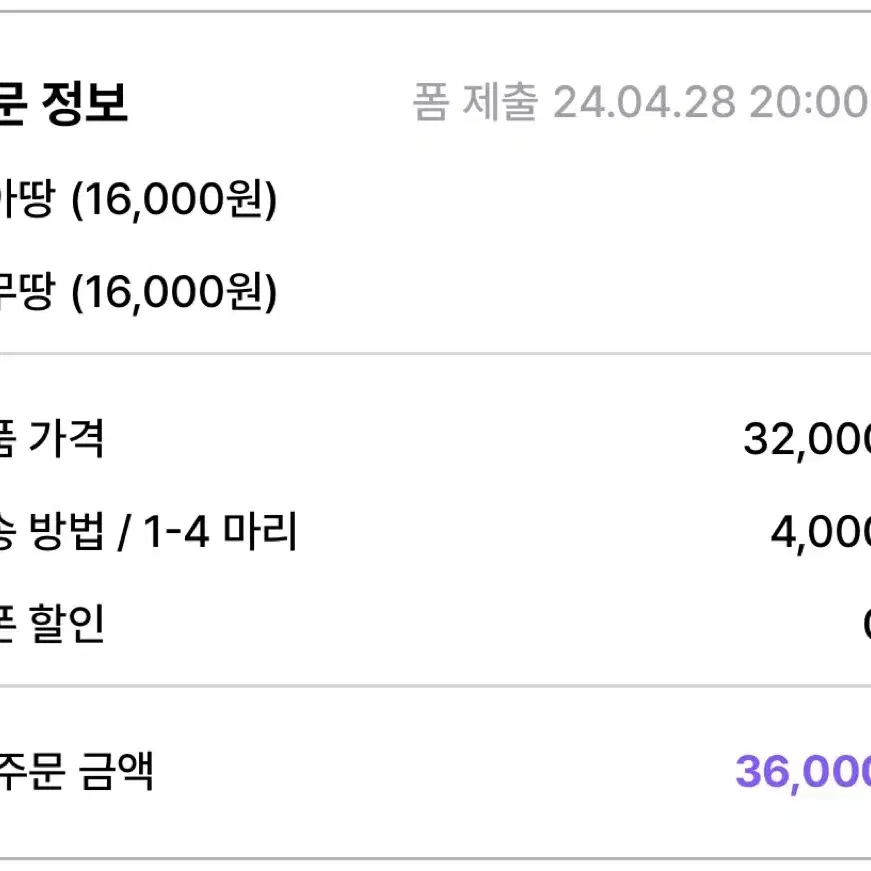Click the 20:00 submission time

click(810, 103)
